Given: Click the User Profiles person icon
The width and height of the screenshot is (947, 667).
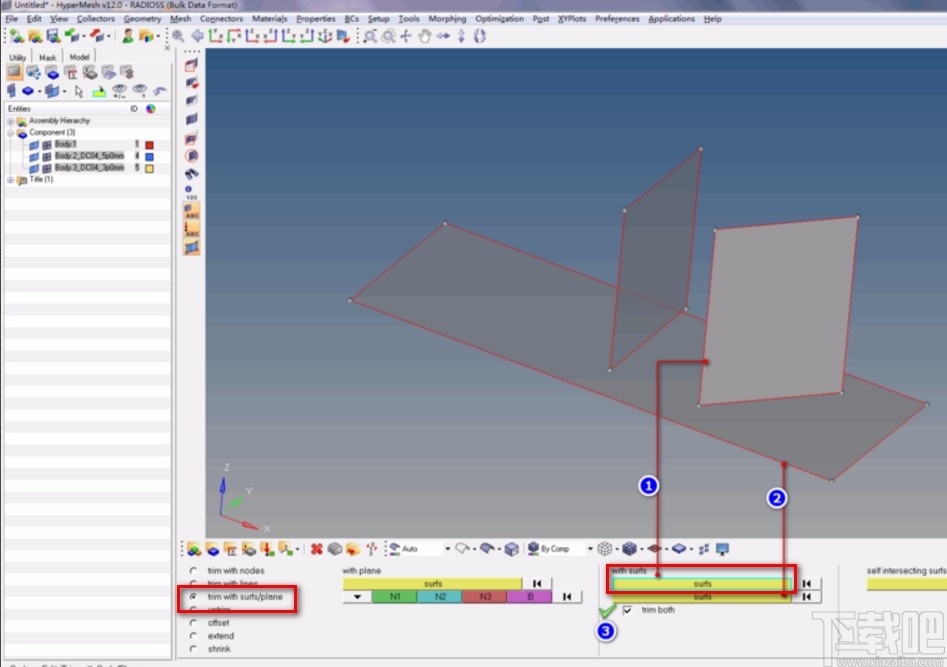Looking at the screenshot, I should point(127,36).
